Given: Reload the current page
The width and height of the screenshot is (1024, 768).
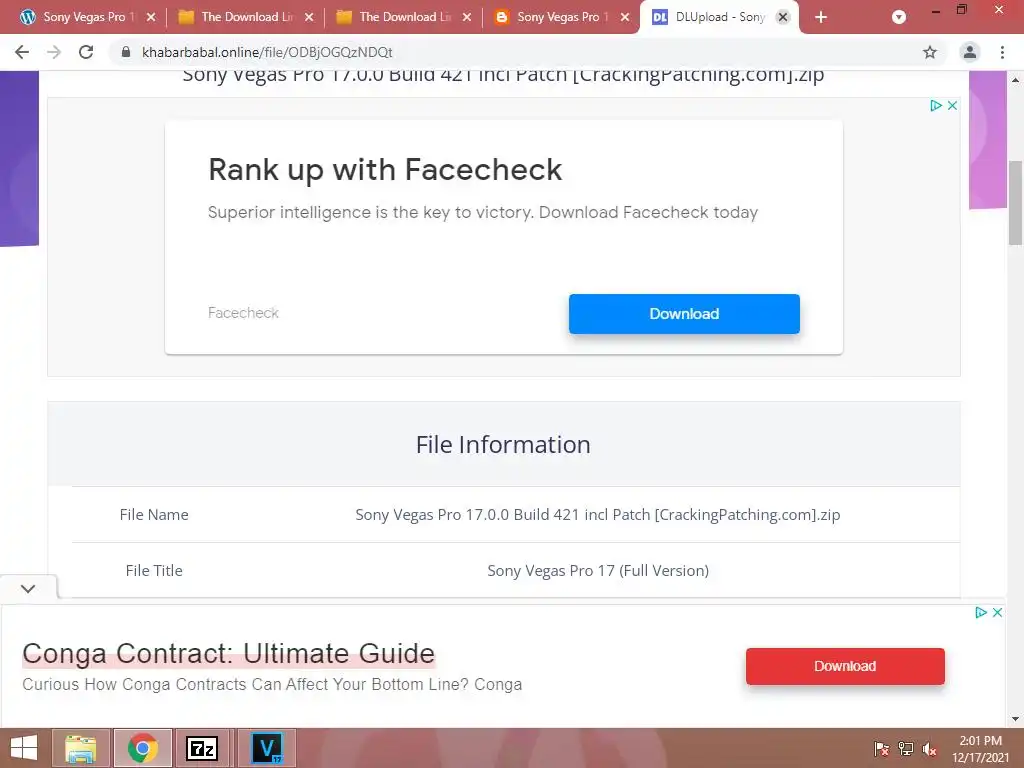Looking at the screenshot, I should coord(86,52).
